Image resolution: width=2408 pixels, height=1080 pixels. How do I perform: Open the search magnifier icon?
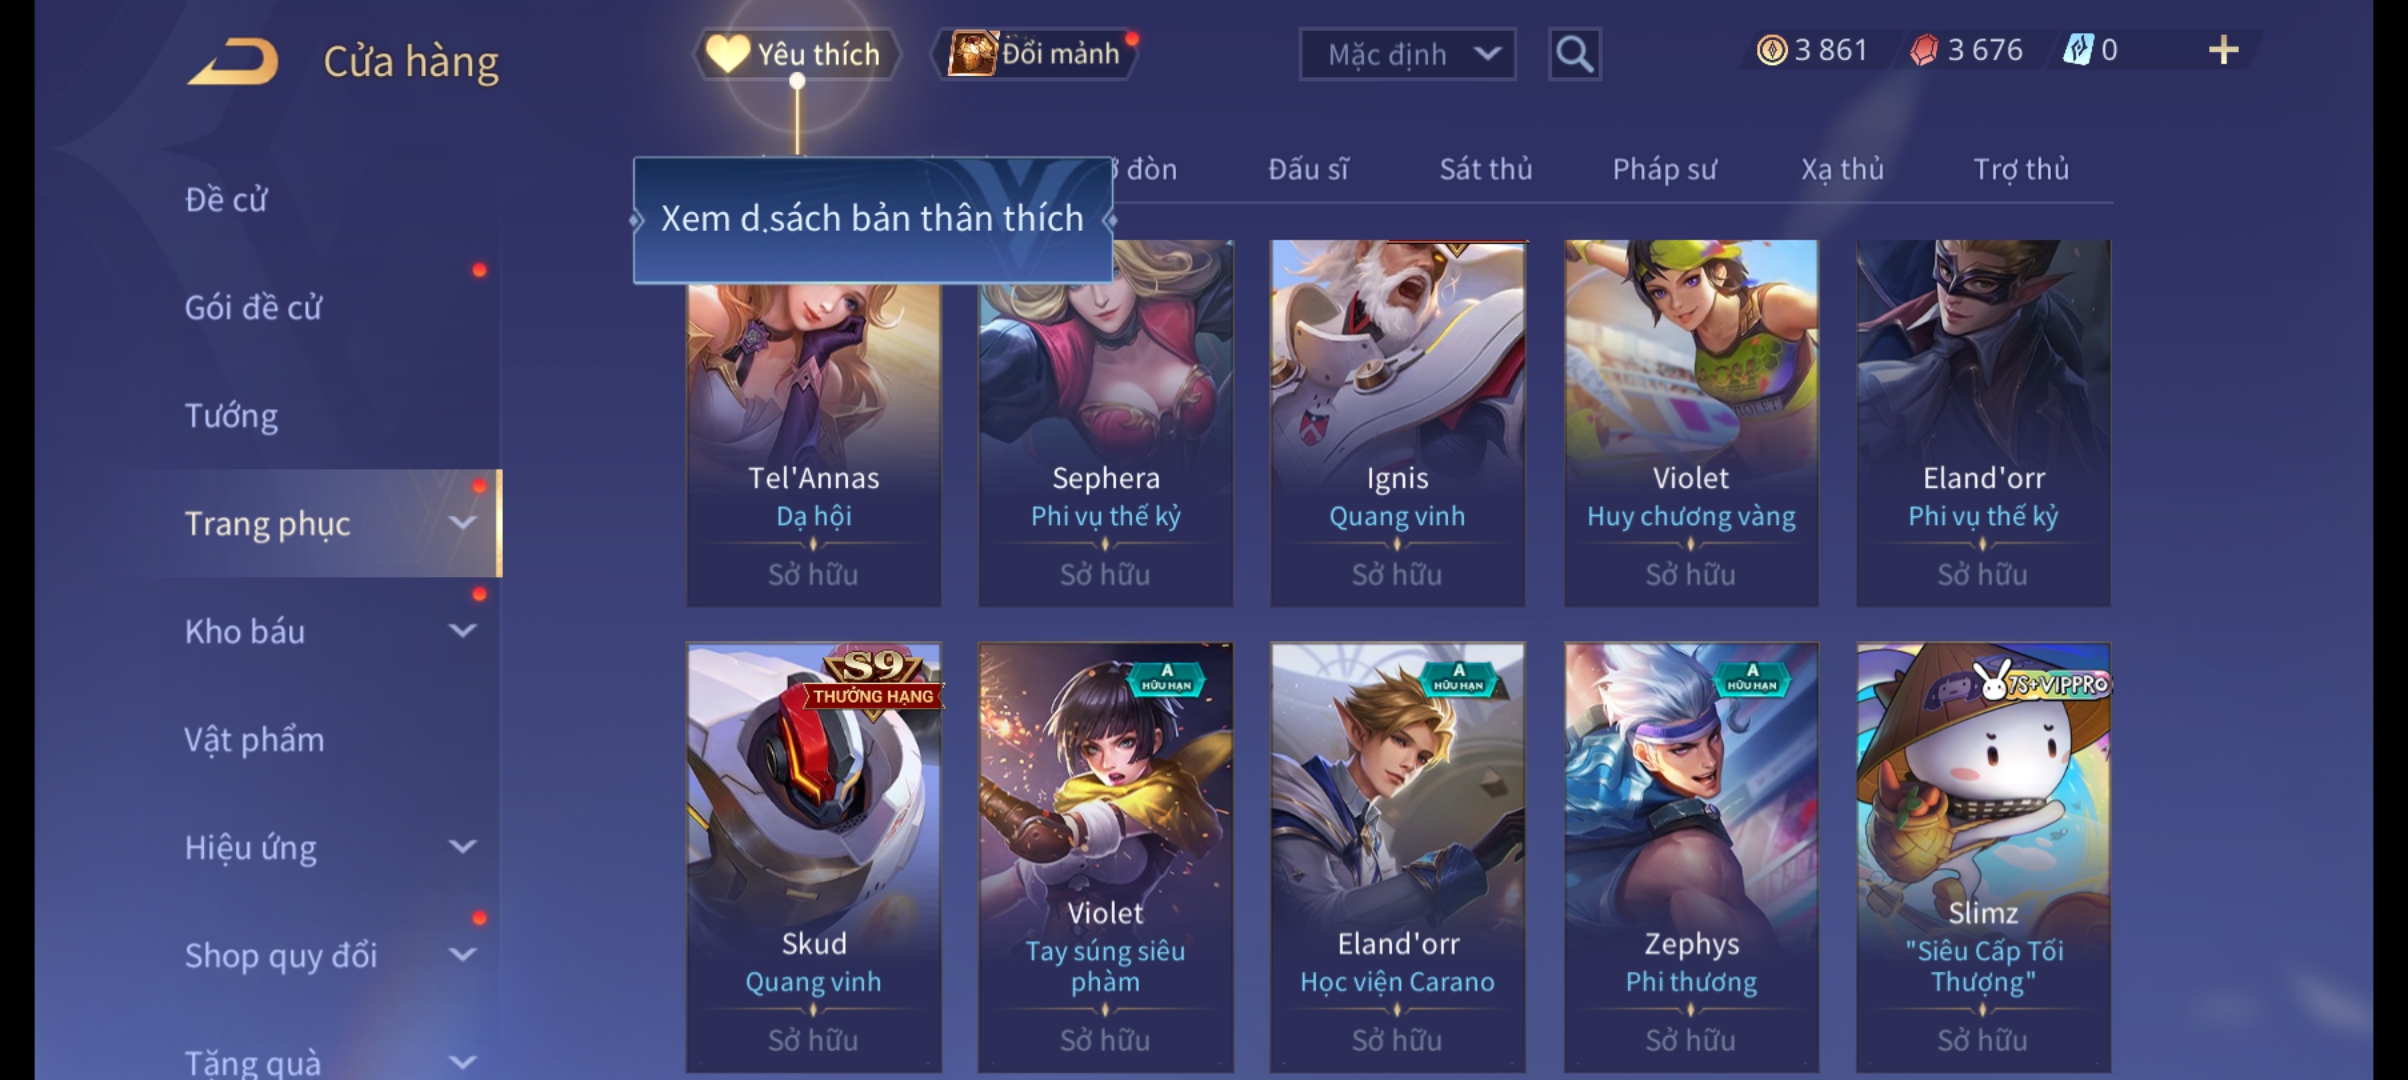tap(1574, 54)
